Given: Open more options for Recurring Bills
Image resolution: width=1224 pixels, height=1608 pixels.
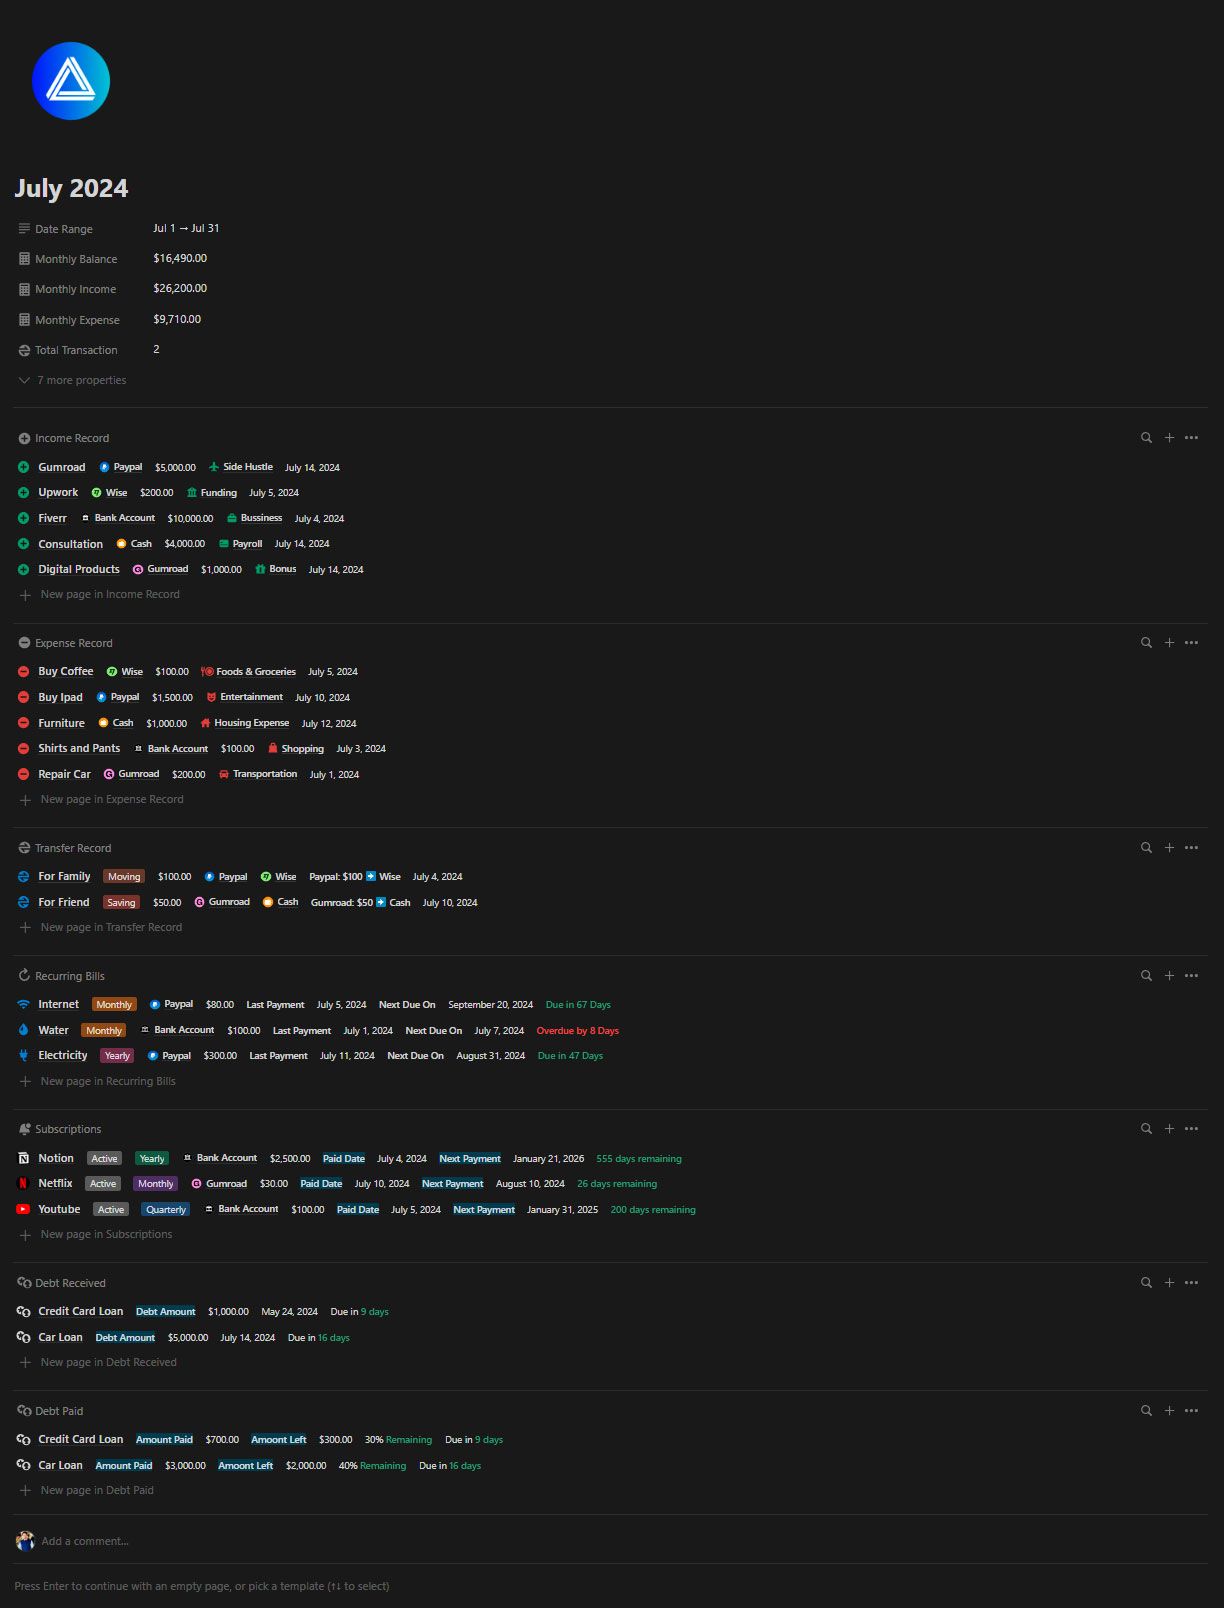Looking at the screenshot, I should [1191, 976].
